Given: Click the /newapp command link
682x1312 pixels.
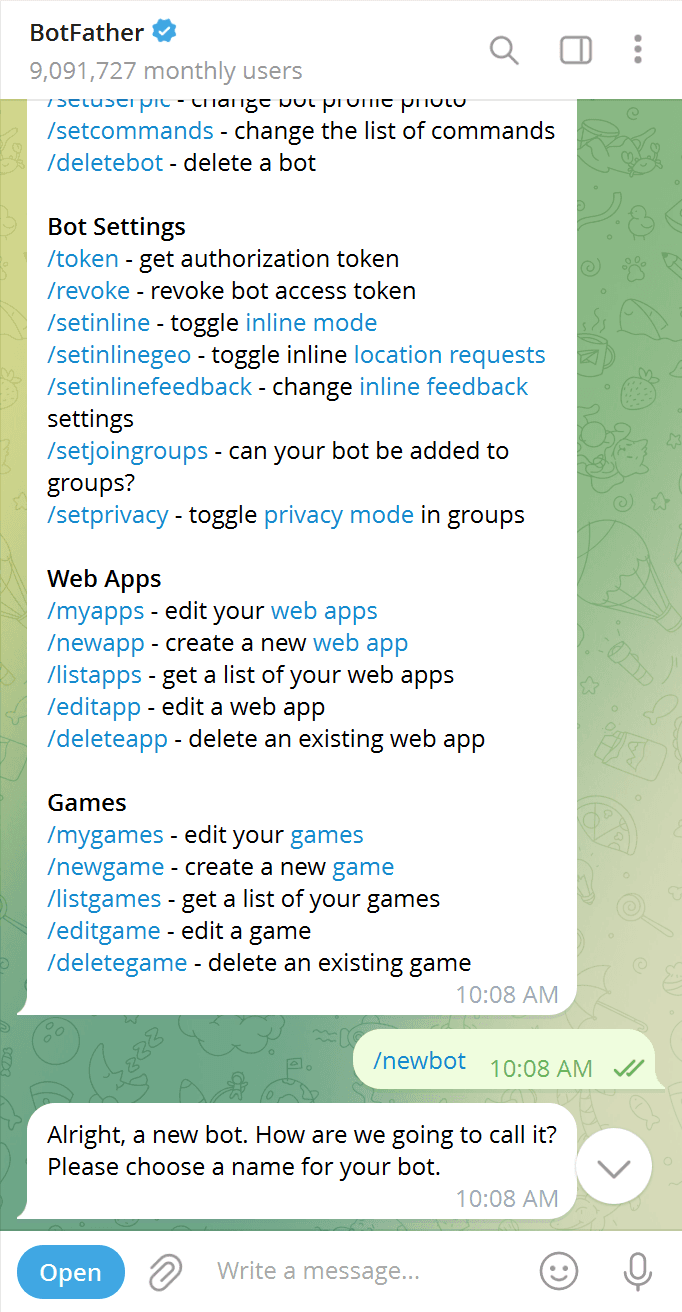Looking at the screenshot, I should pos(96,643).
